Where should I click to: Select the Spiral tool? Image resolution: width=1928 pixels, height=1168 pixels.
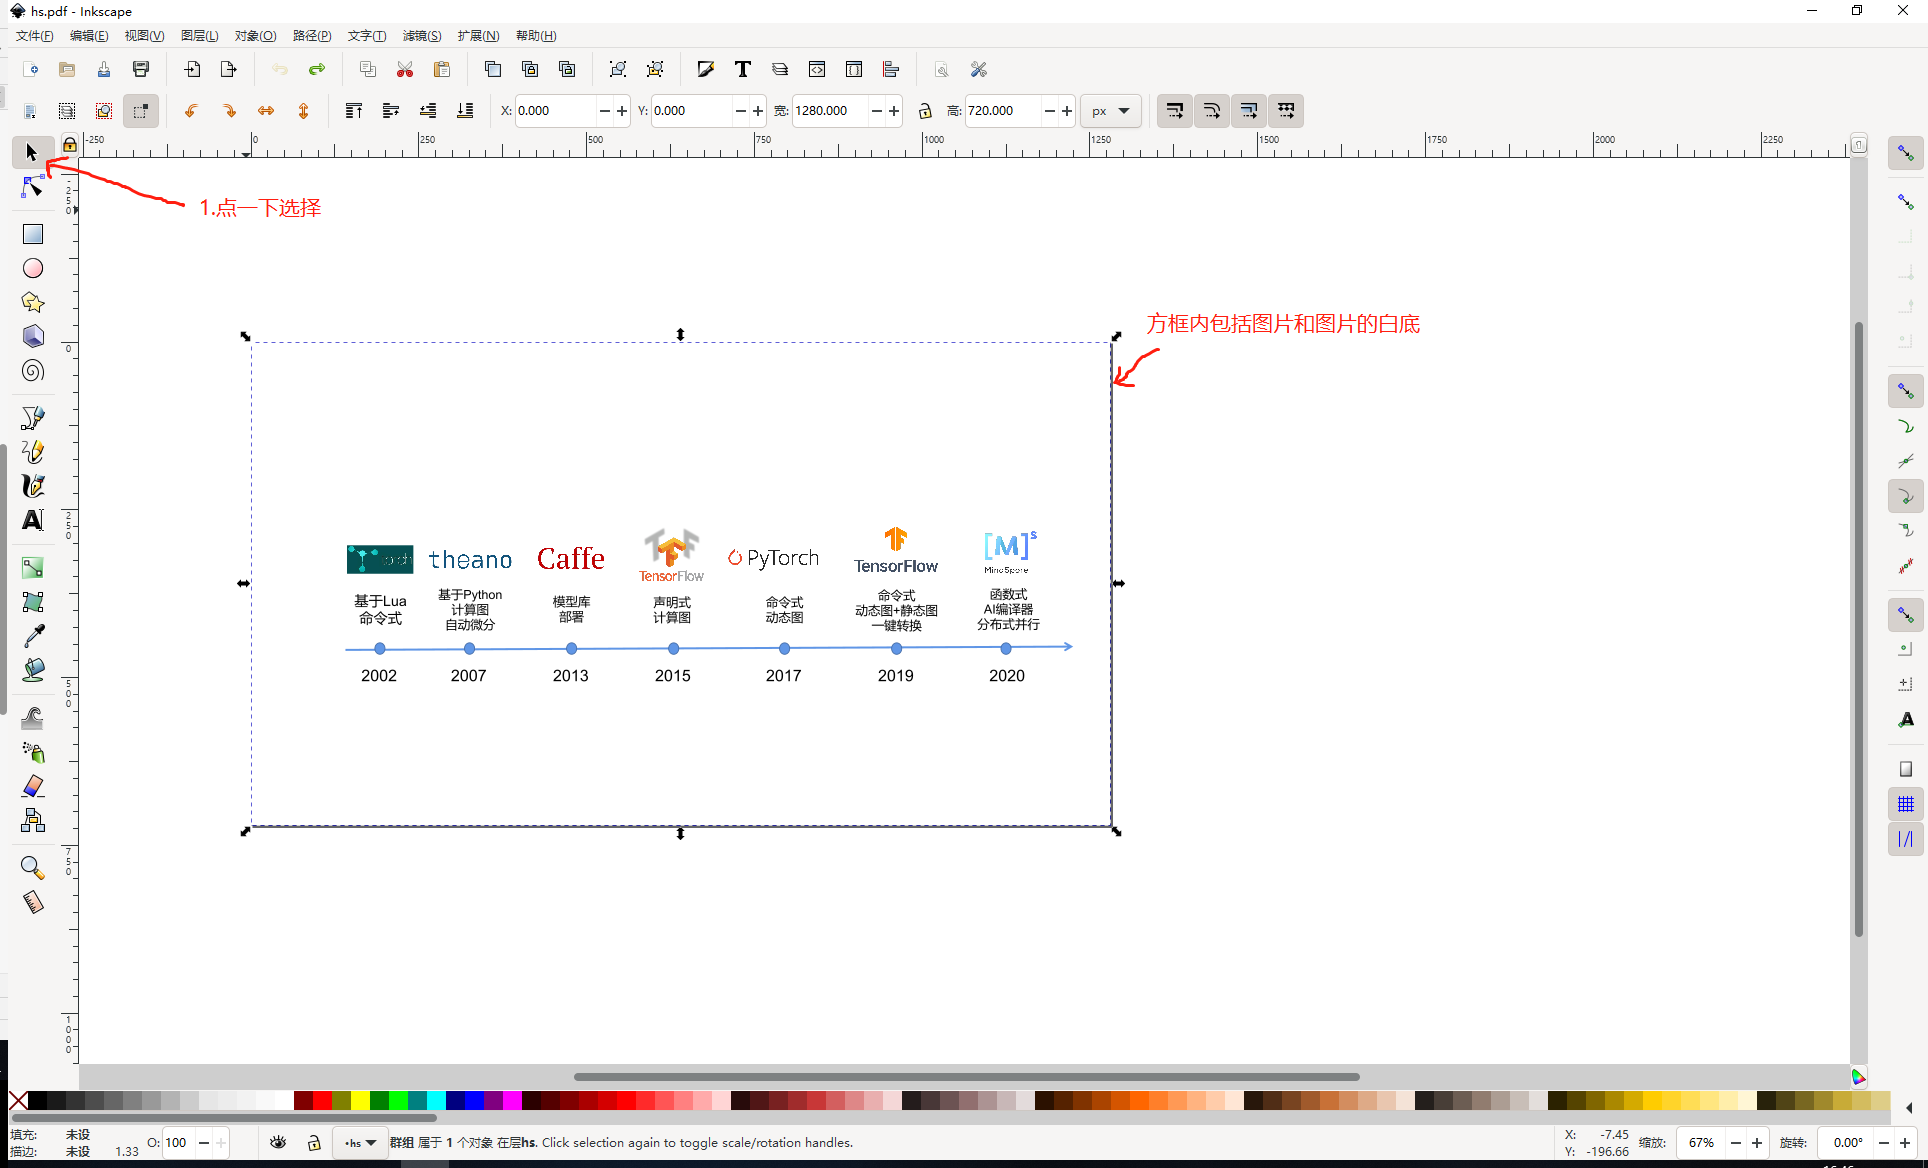(33, 371)
